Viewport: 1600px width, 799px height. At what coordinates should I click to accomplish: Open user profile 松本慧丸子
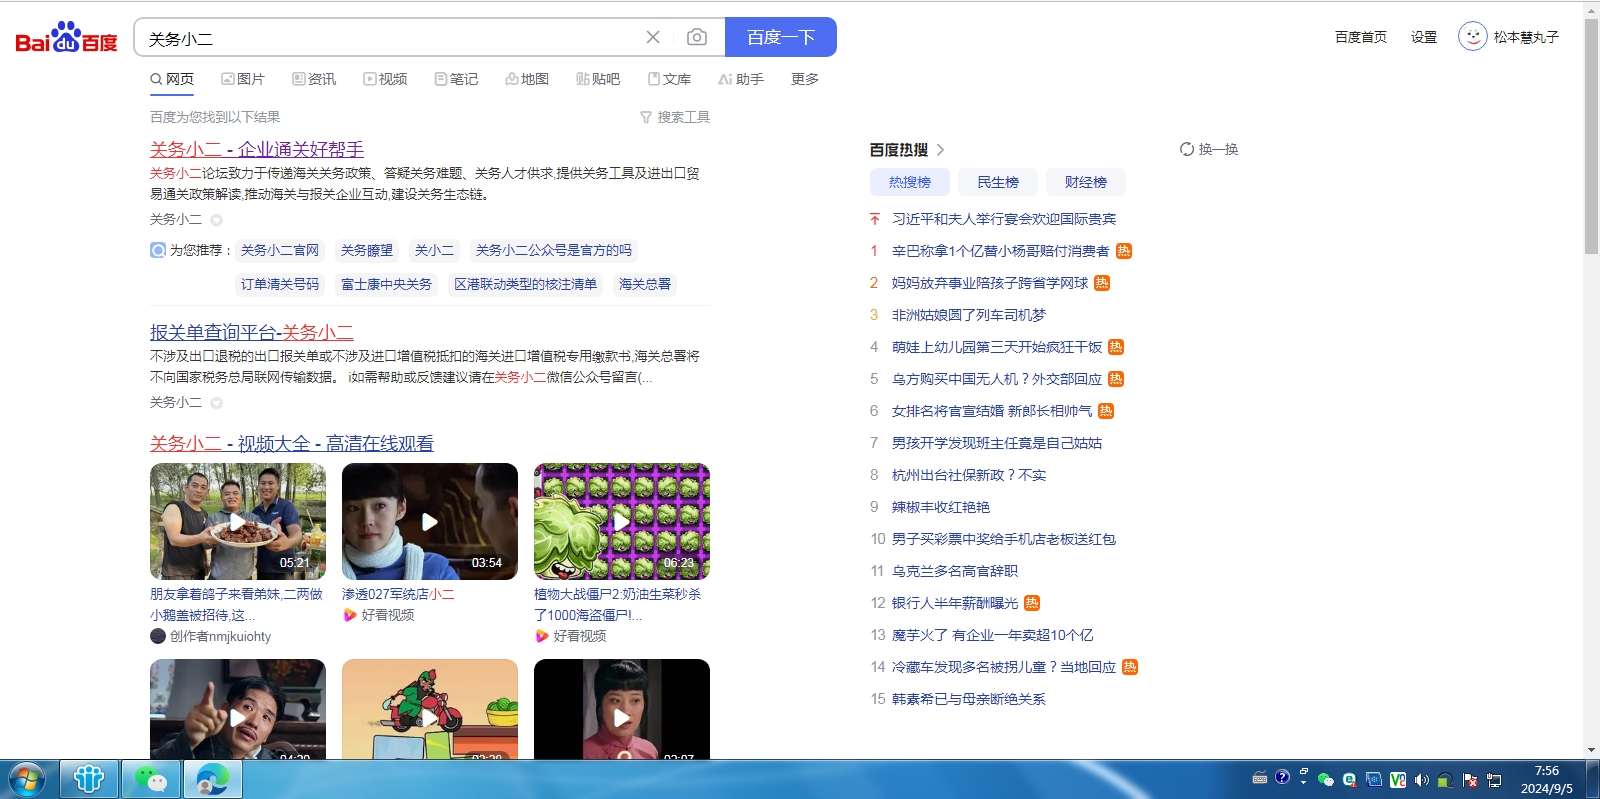tap(1526, 37)
